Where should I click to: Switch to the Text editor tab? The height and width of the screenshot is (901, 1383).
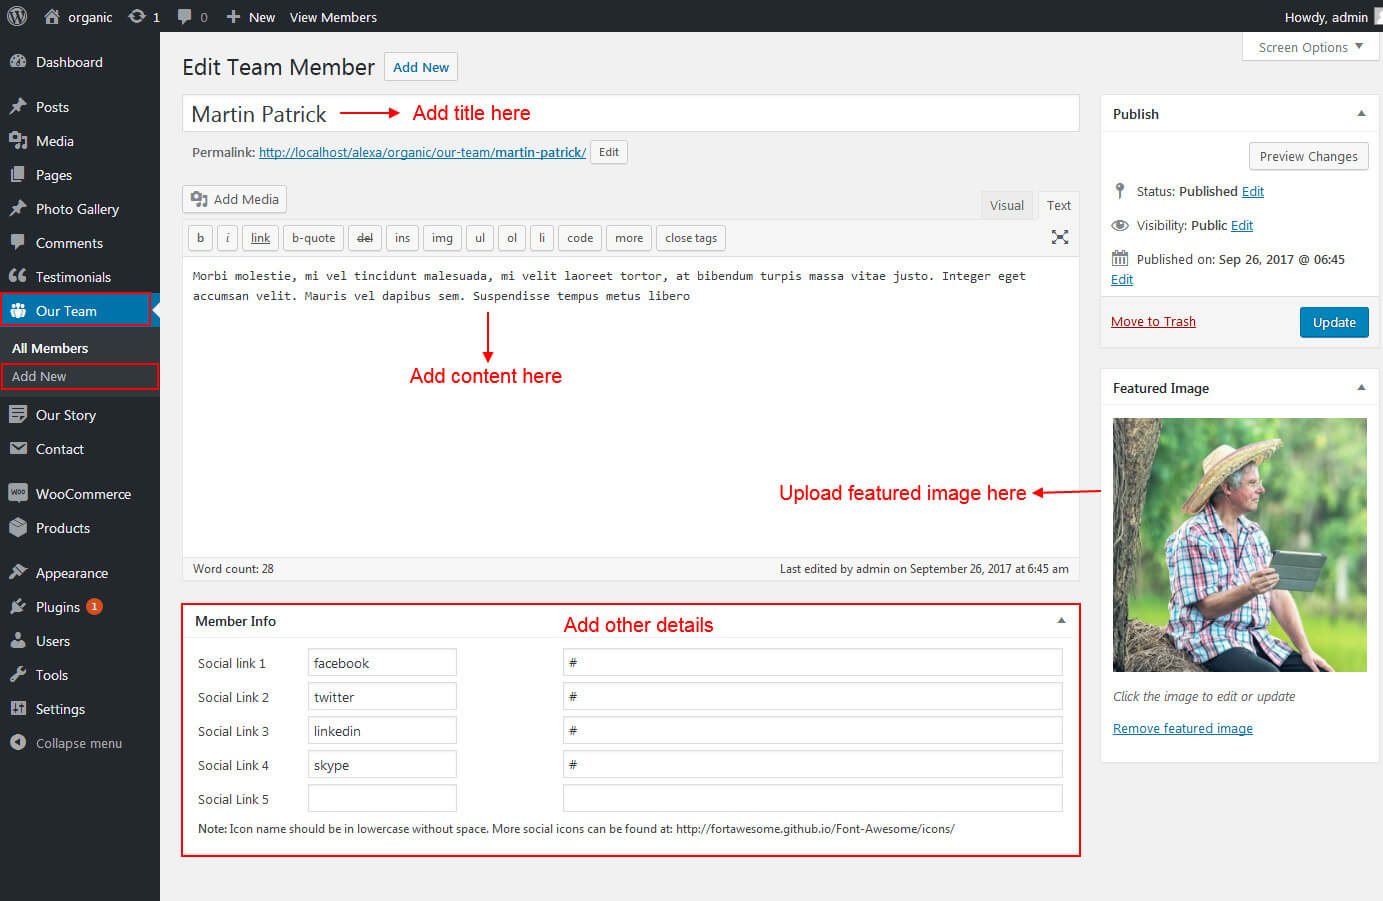click(x=1059, y=205)
